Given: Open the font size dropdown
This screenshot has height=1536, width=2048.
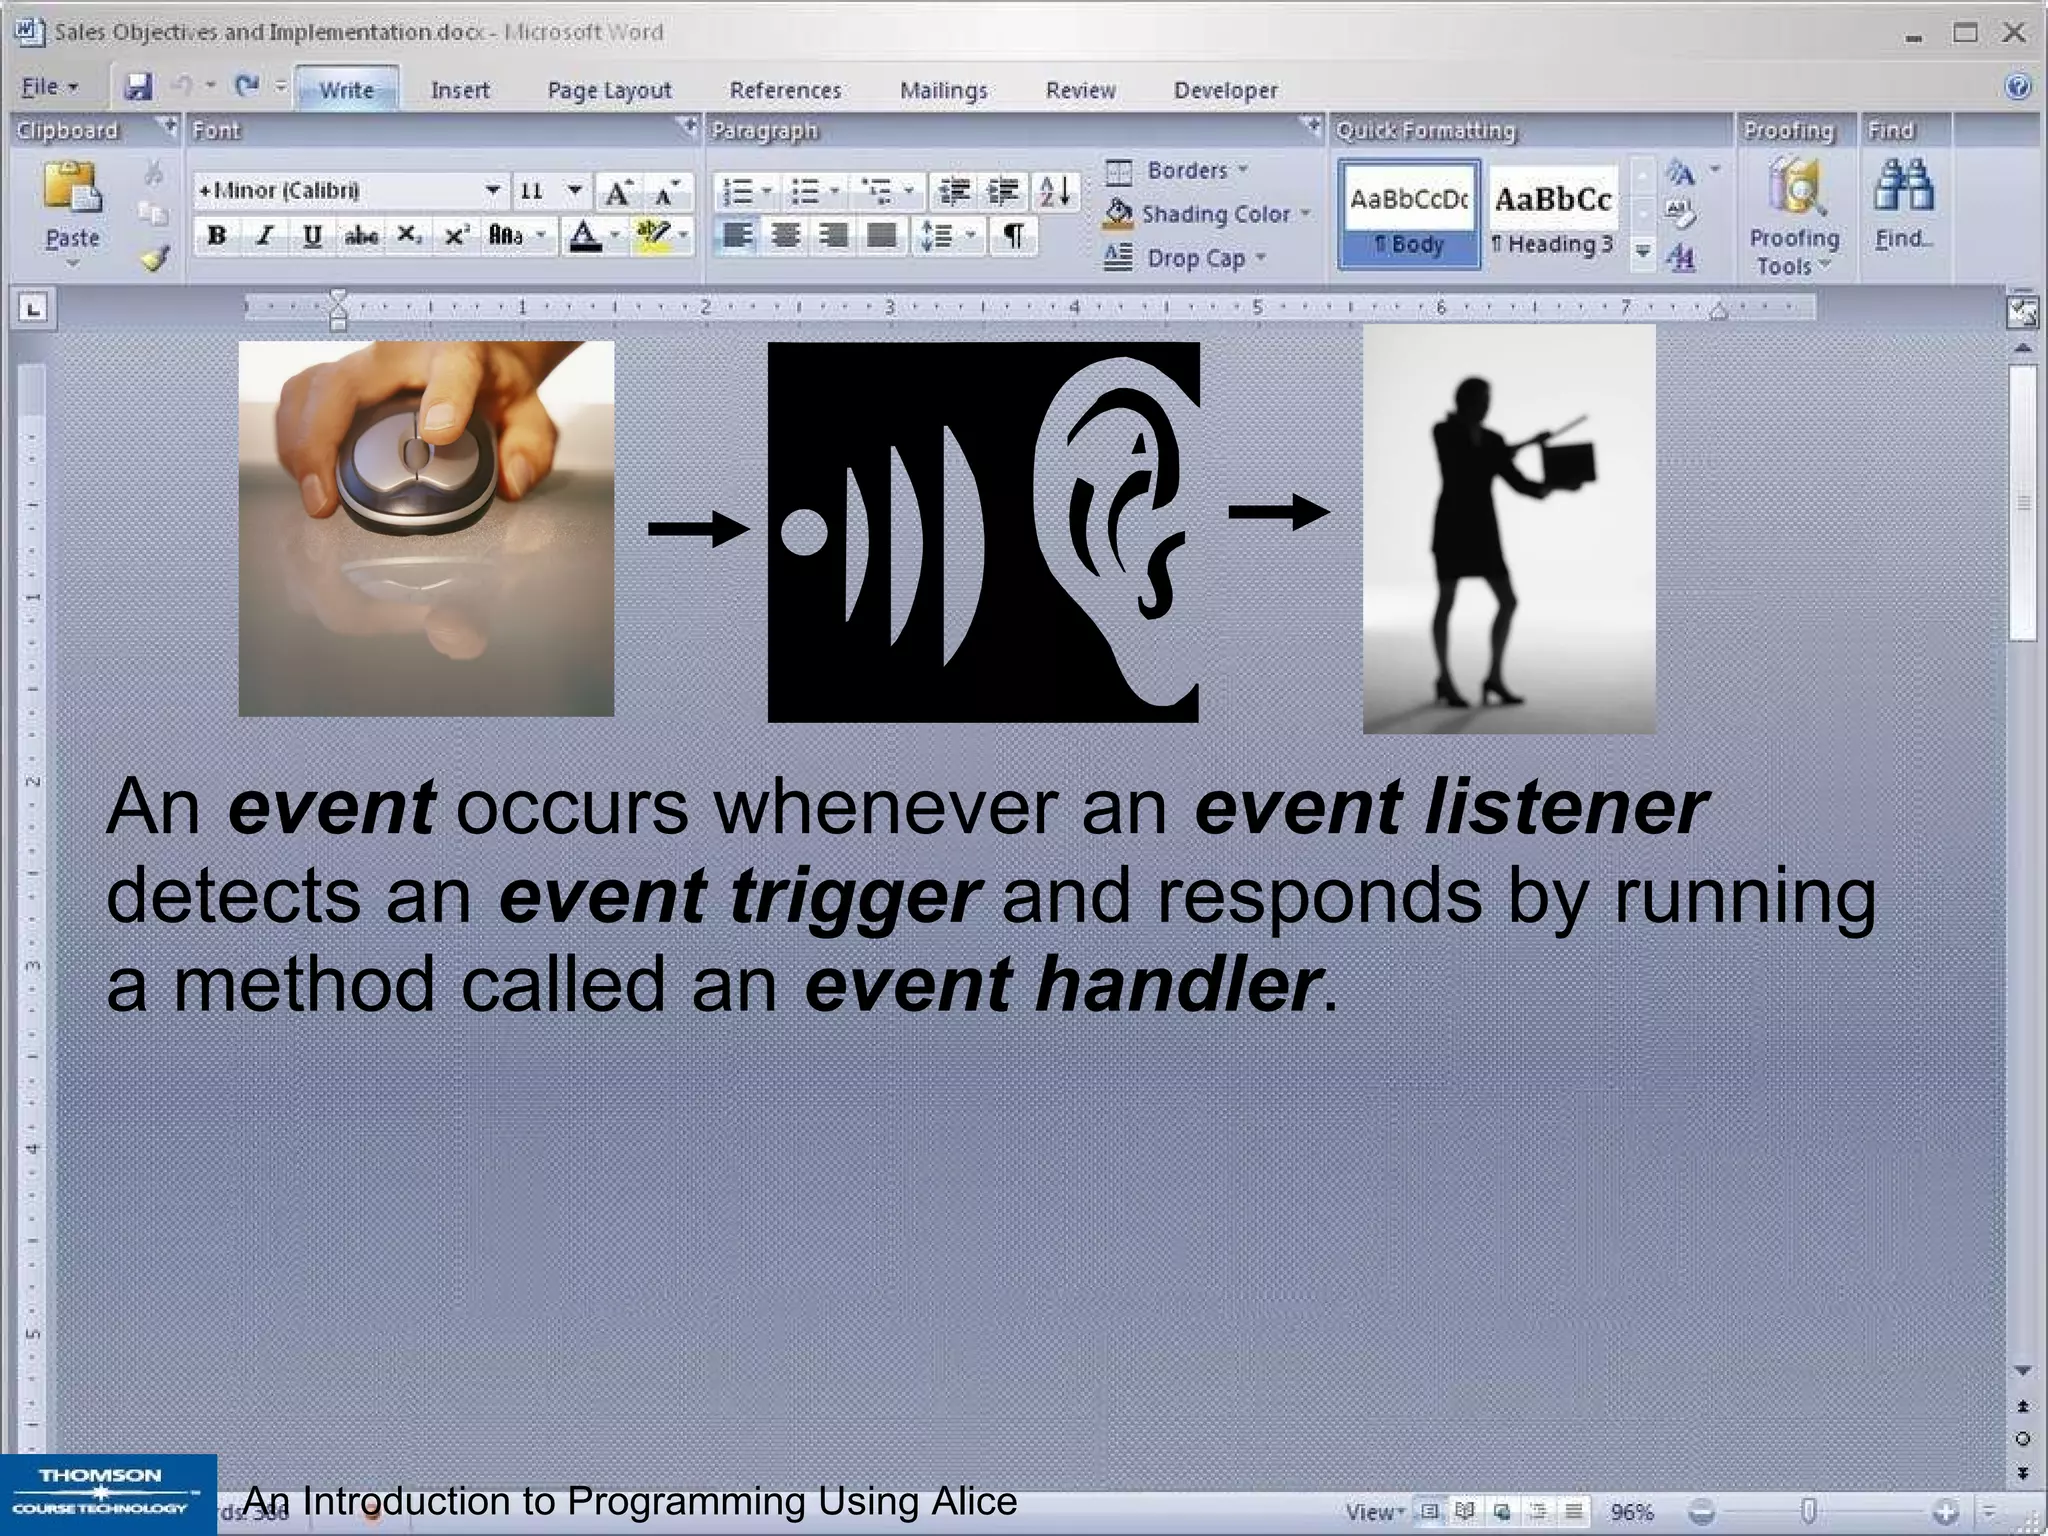Looking at the screenshot, I should coord(574,190).
